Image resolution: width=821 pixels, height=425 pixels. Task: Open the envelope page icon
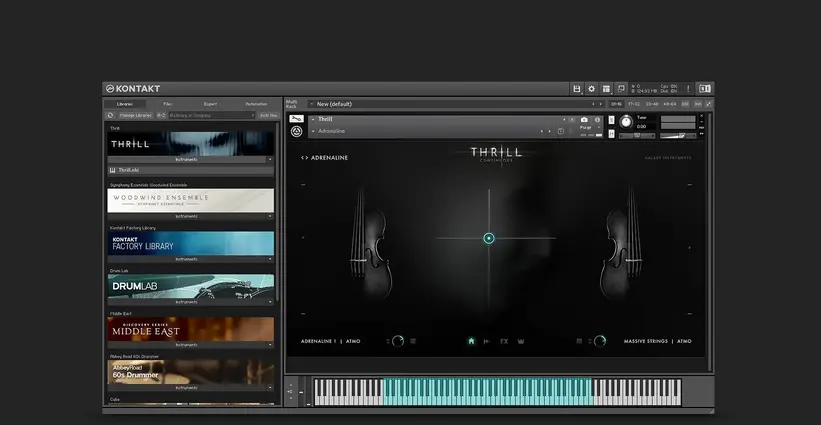(x=487, y=341)
